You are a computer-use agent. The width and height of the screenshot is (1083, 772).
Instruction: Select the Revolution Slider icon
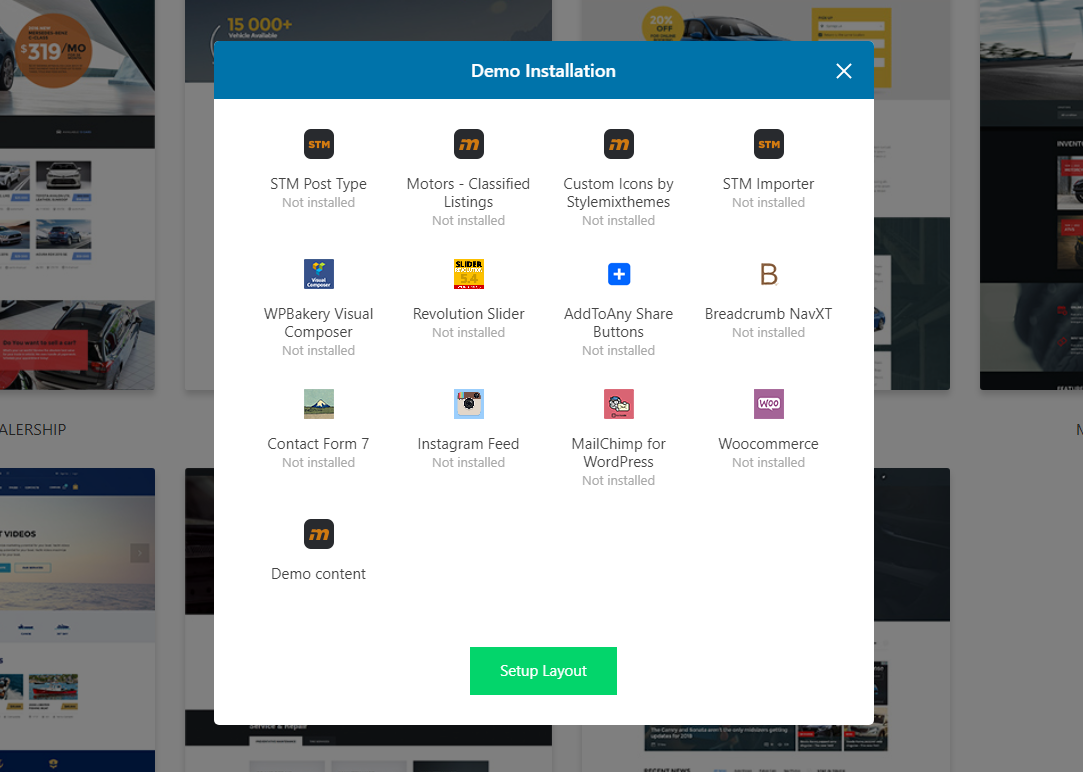(x=468, y=274)
